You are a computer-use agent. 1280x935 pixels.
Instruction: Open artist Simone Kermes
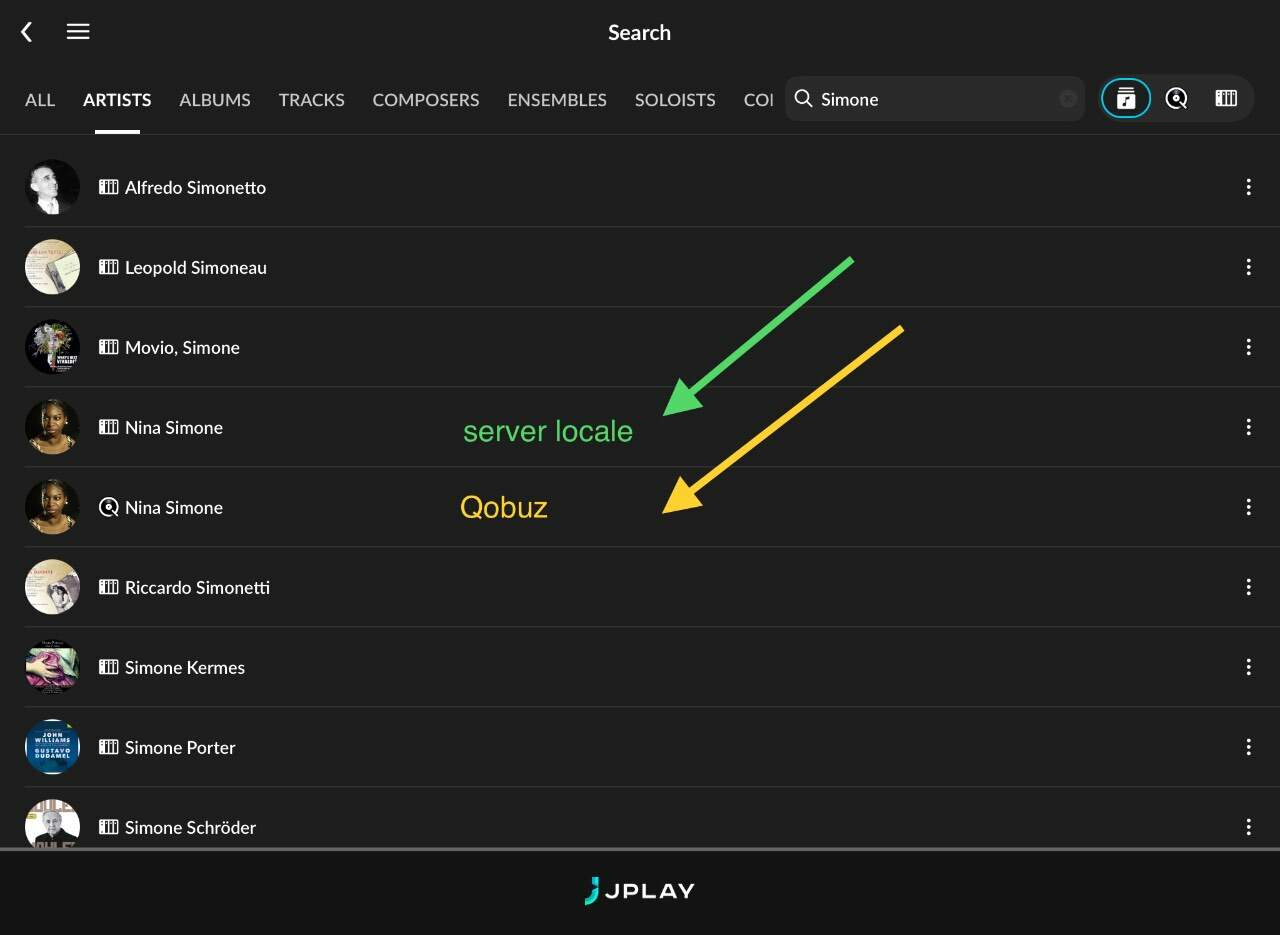[x=640, y=667]
